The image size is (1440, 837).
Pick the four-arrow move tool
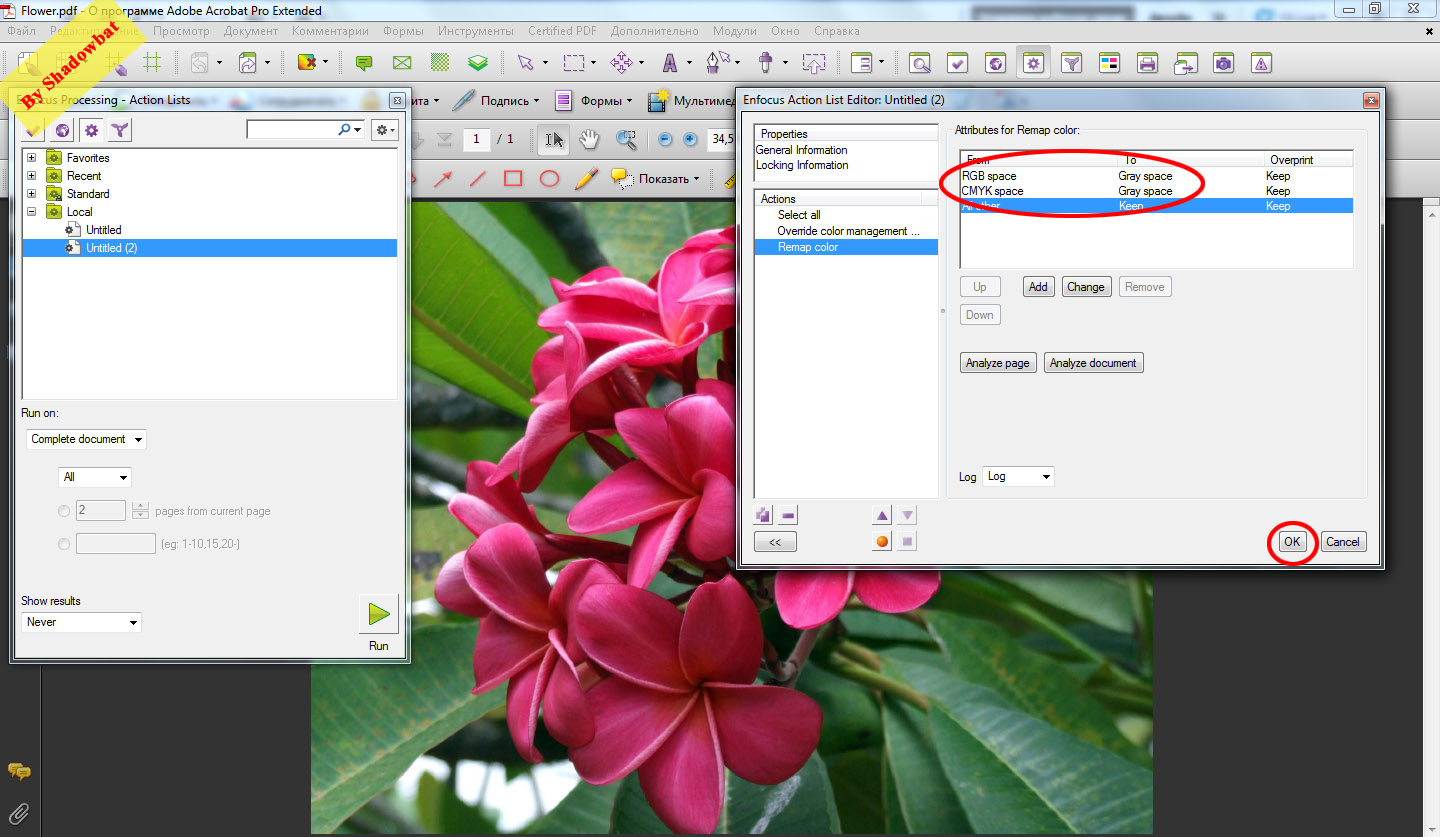pos(622,63)
